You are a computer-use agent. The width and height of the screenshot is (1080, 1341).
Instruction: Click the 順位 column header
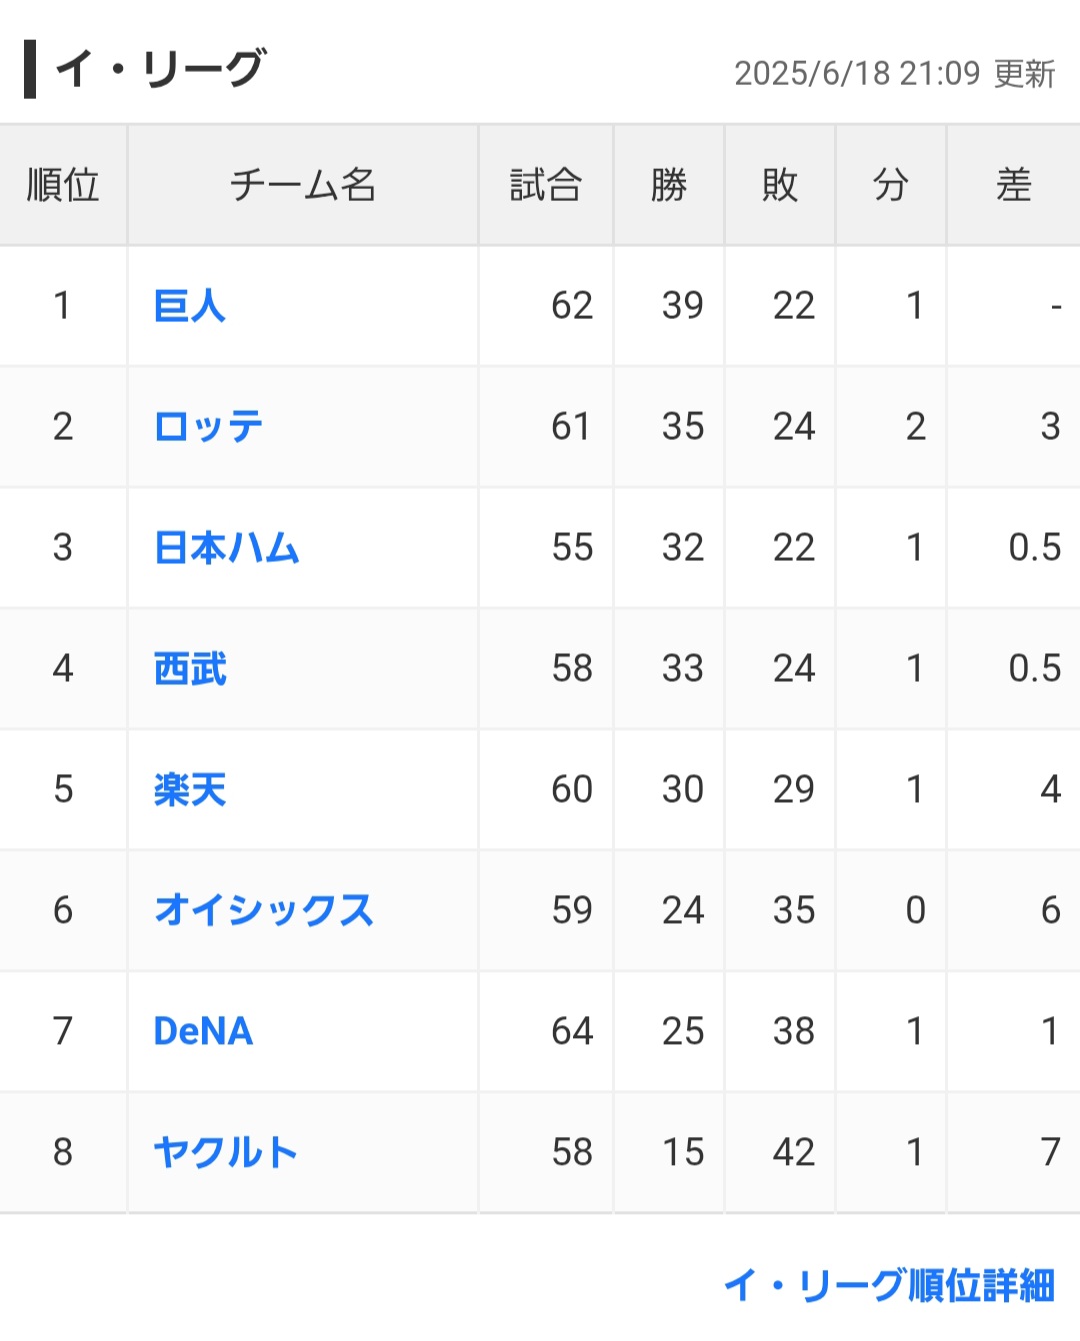pyautogui.click(x=63, y=185)
